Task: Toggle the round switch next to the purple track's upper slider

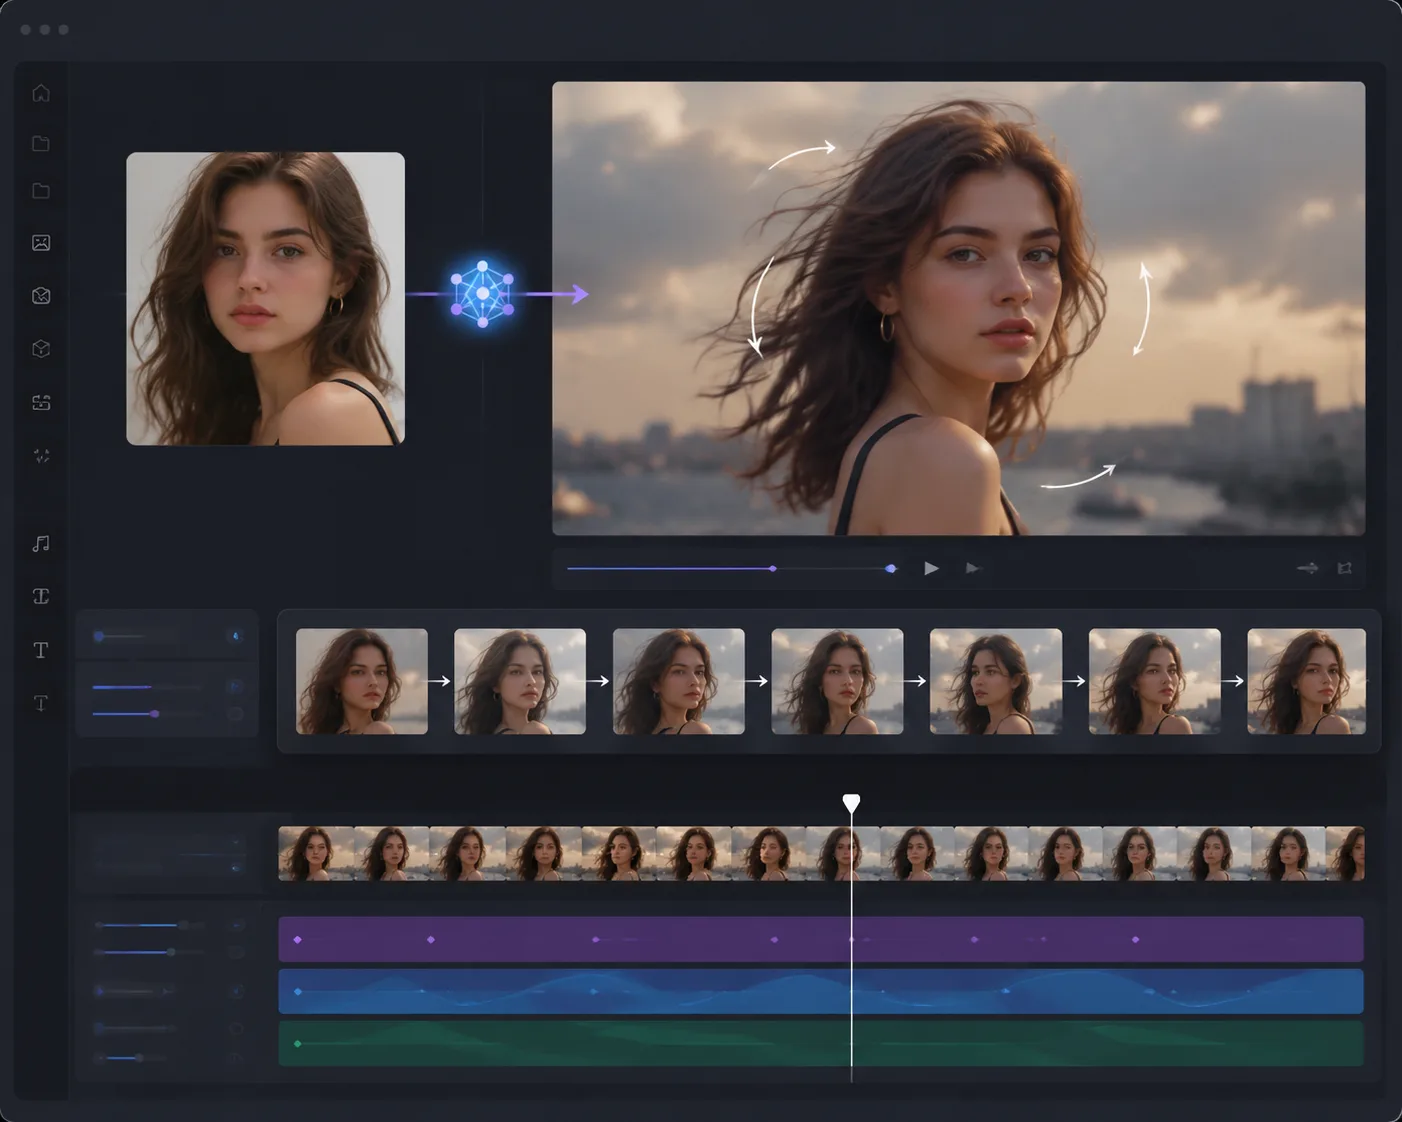Action: pos(237,925)
